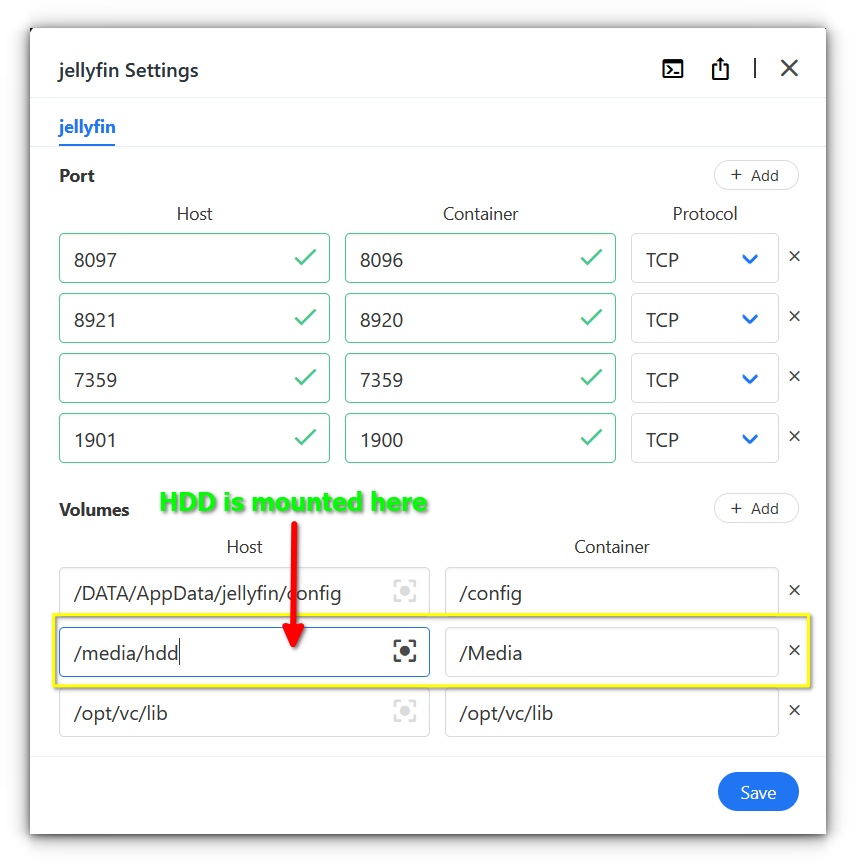The image size is (856, 866).
Task: Remove the 8097 port mapping
Action: [x=794, y=257]
